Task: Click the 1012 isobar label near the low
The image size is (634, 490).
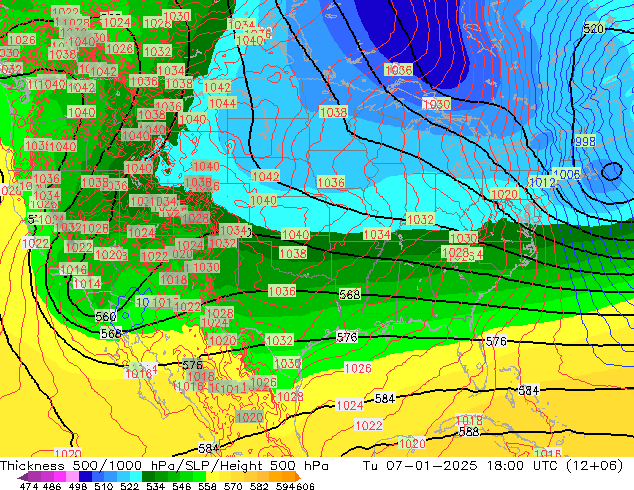Action: (x=541, y=183)
